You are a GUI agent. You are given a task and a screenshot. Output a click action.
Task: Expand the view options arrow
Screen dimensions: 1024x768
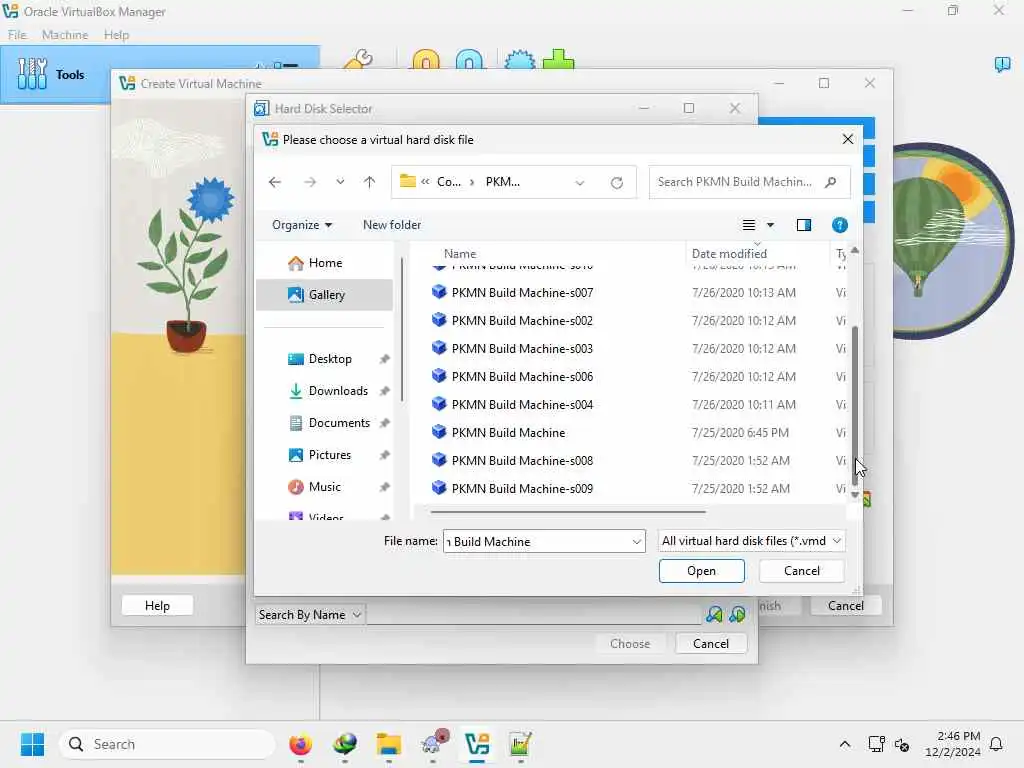tap(771, 225)
